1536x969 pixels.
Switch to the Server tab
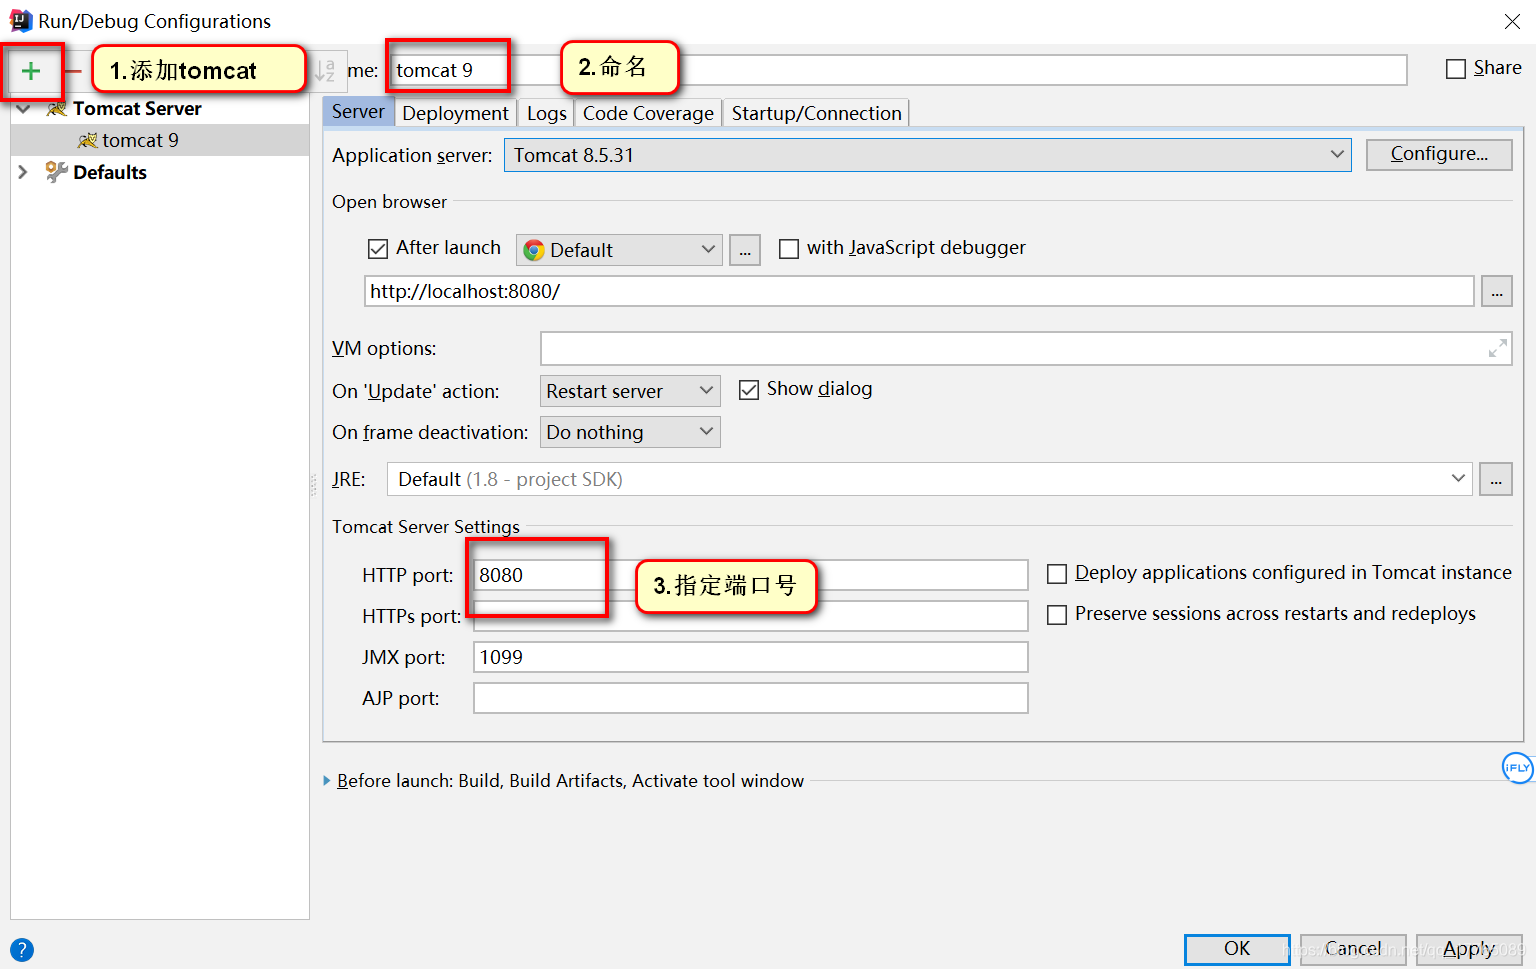pos(358,112)
